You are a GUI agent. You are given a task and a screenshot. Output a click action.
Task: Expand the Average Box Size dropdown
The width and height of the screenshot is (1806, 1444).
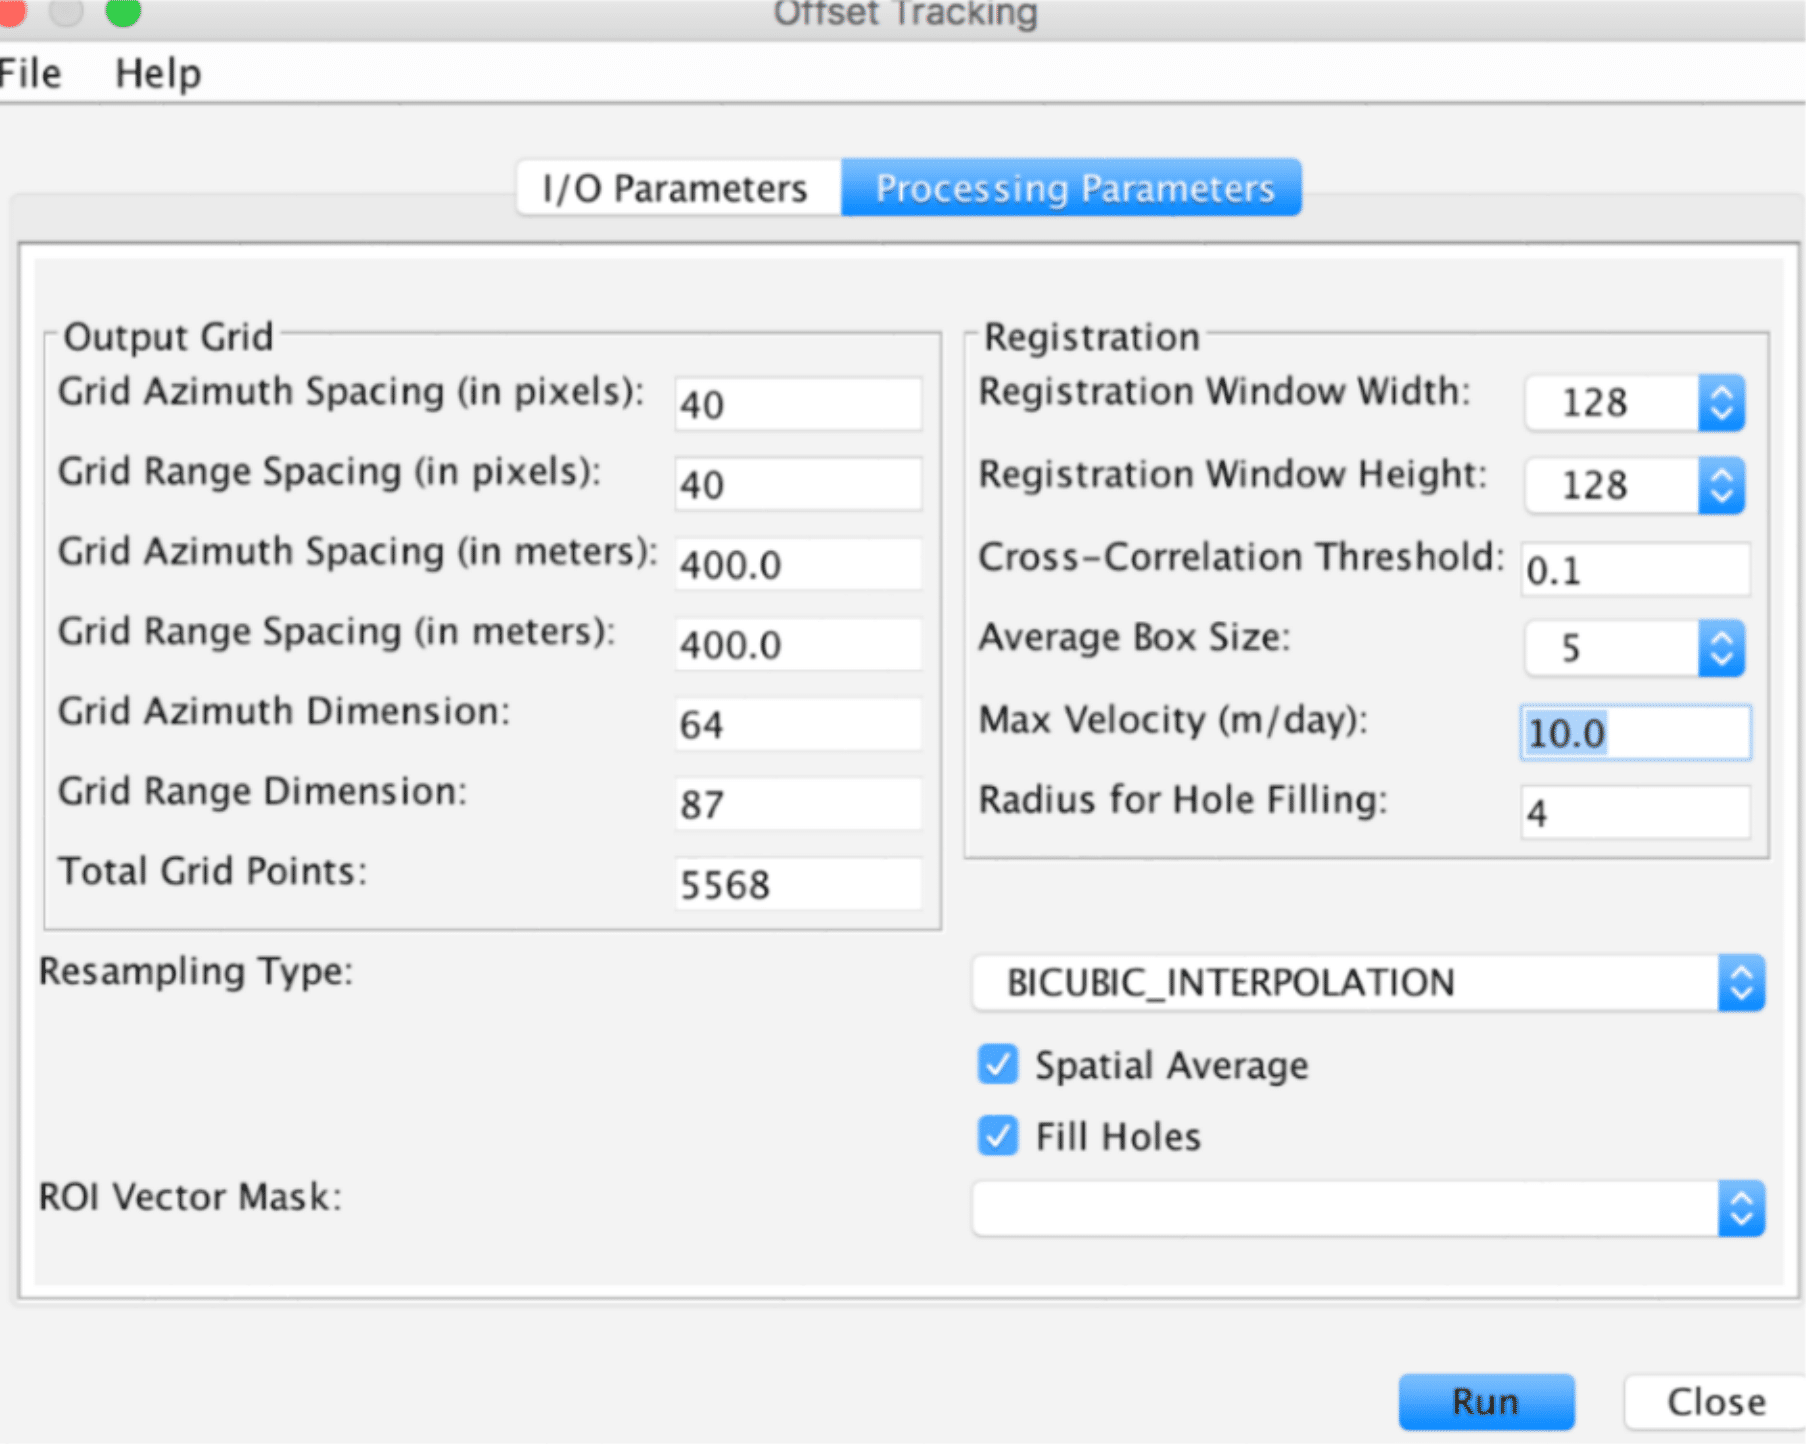1634,648
